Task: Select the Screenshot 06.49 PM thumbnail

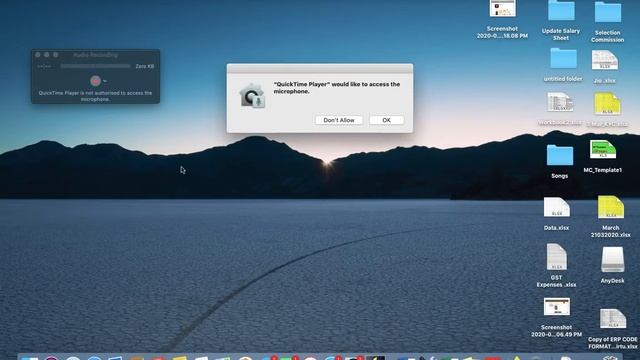Action: [557, 307]
